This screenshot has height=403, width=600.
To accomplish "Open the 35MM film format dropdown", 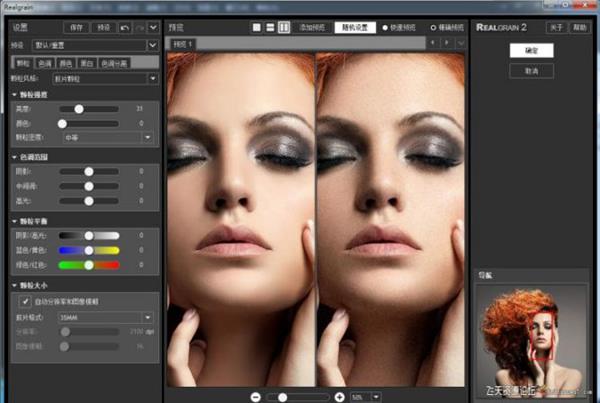I will [x=147, y=315].
